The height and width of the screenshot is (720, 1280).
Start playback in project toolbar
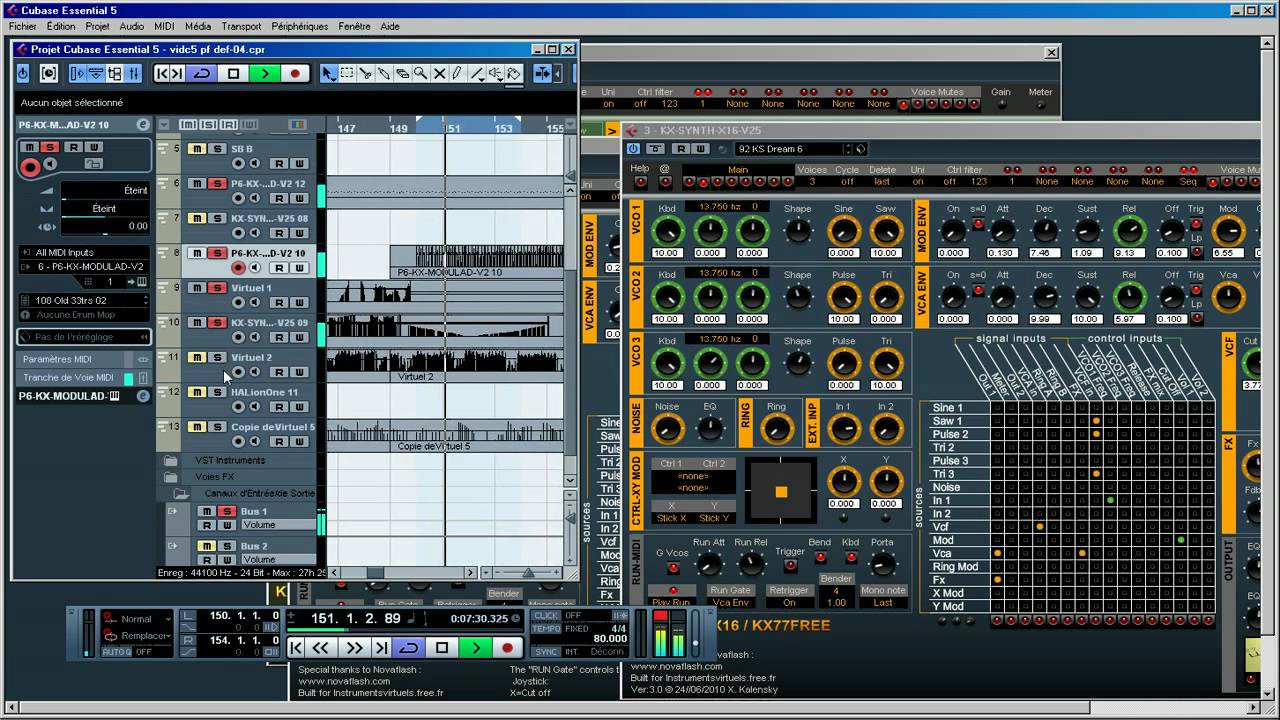point(265,73)
